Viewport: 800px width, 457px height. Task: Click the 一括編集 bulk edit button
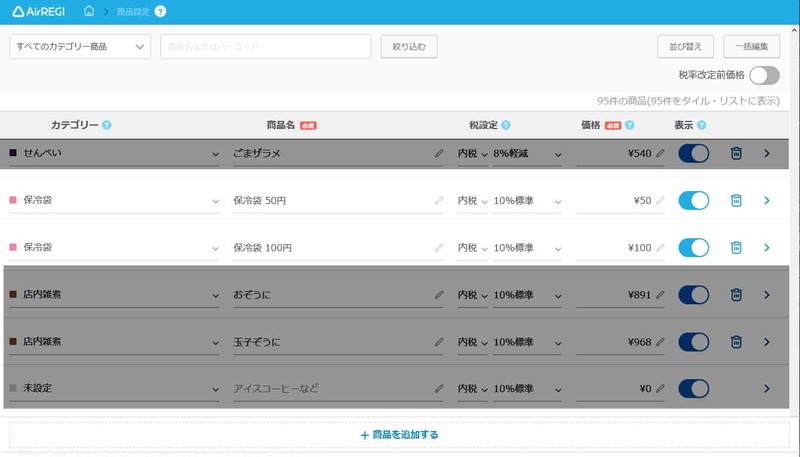click(x=752, y=46)
